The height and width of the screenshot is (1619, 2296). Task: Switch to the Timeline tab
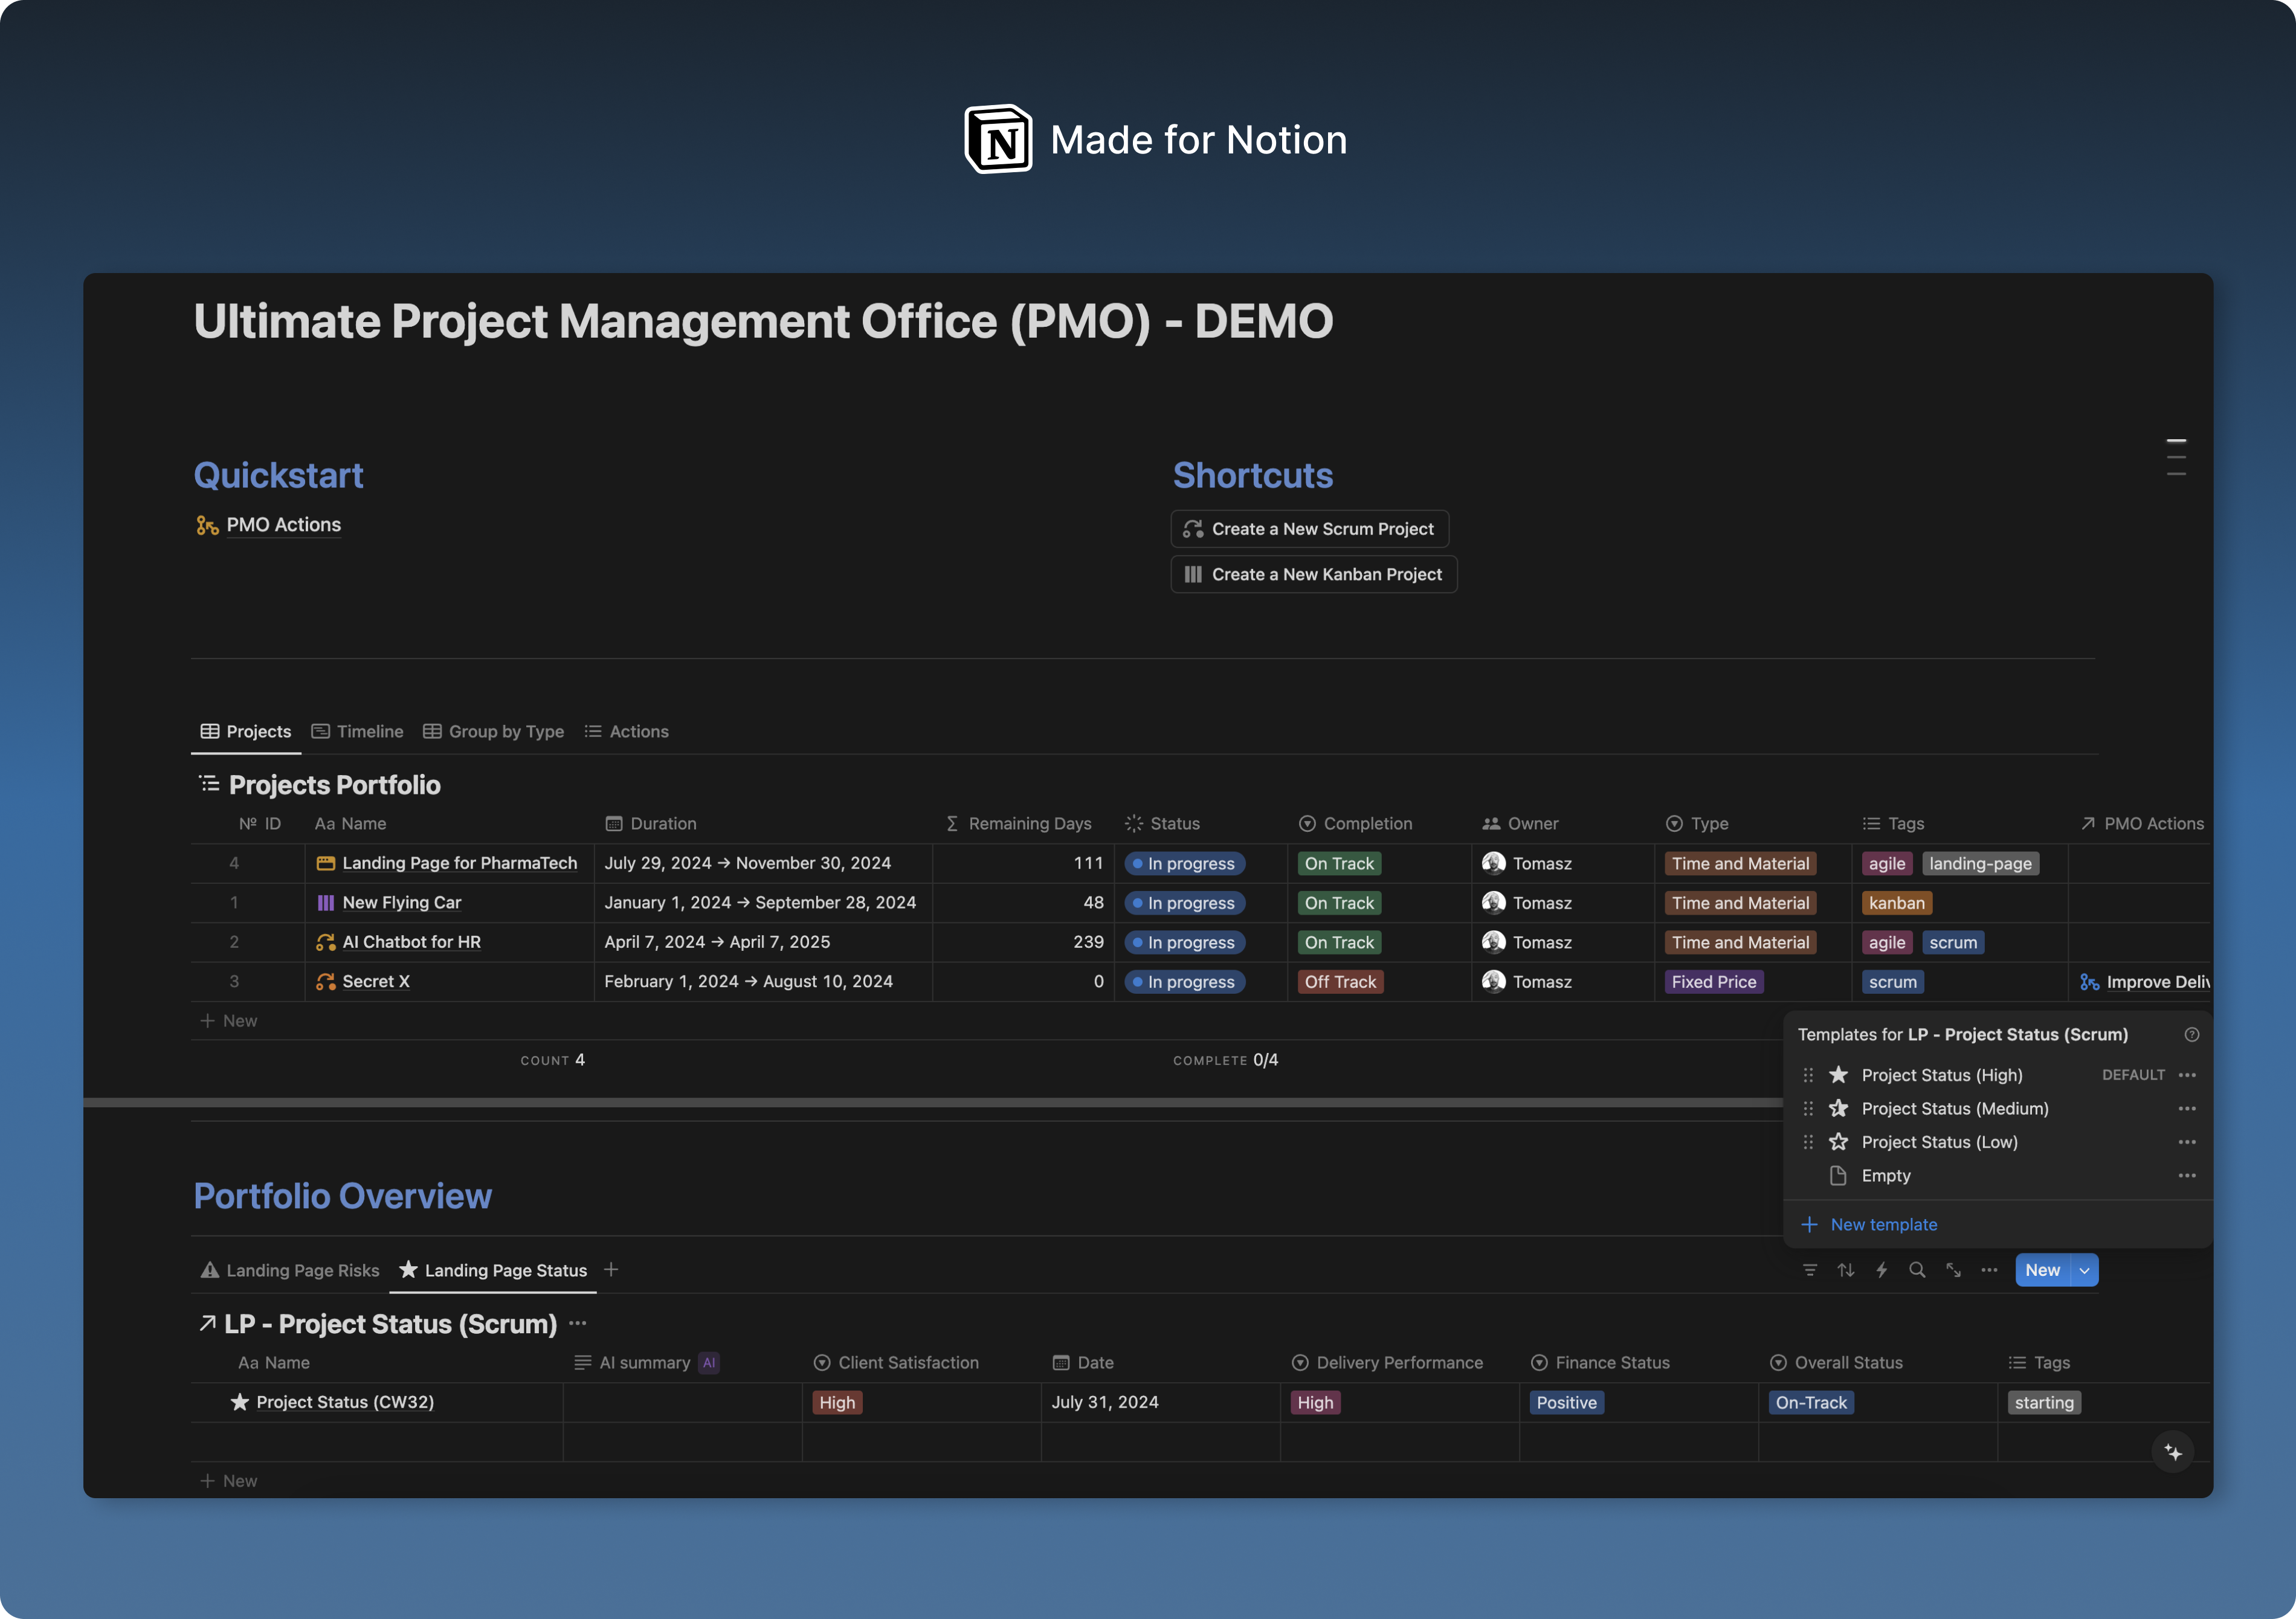click(358, 732)
